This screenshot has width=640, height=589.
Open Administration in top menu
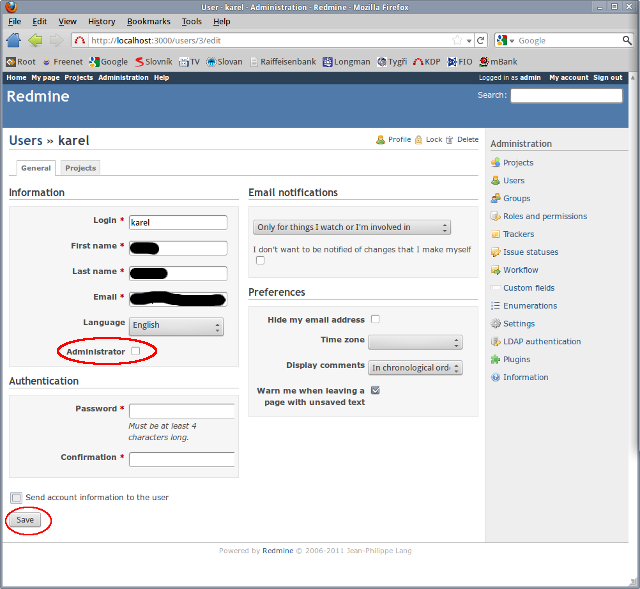click(x=123, y=78)
